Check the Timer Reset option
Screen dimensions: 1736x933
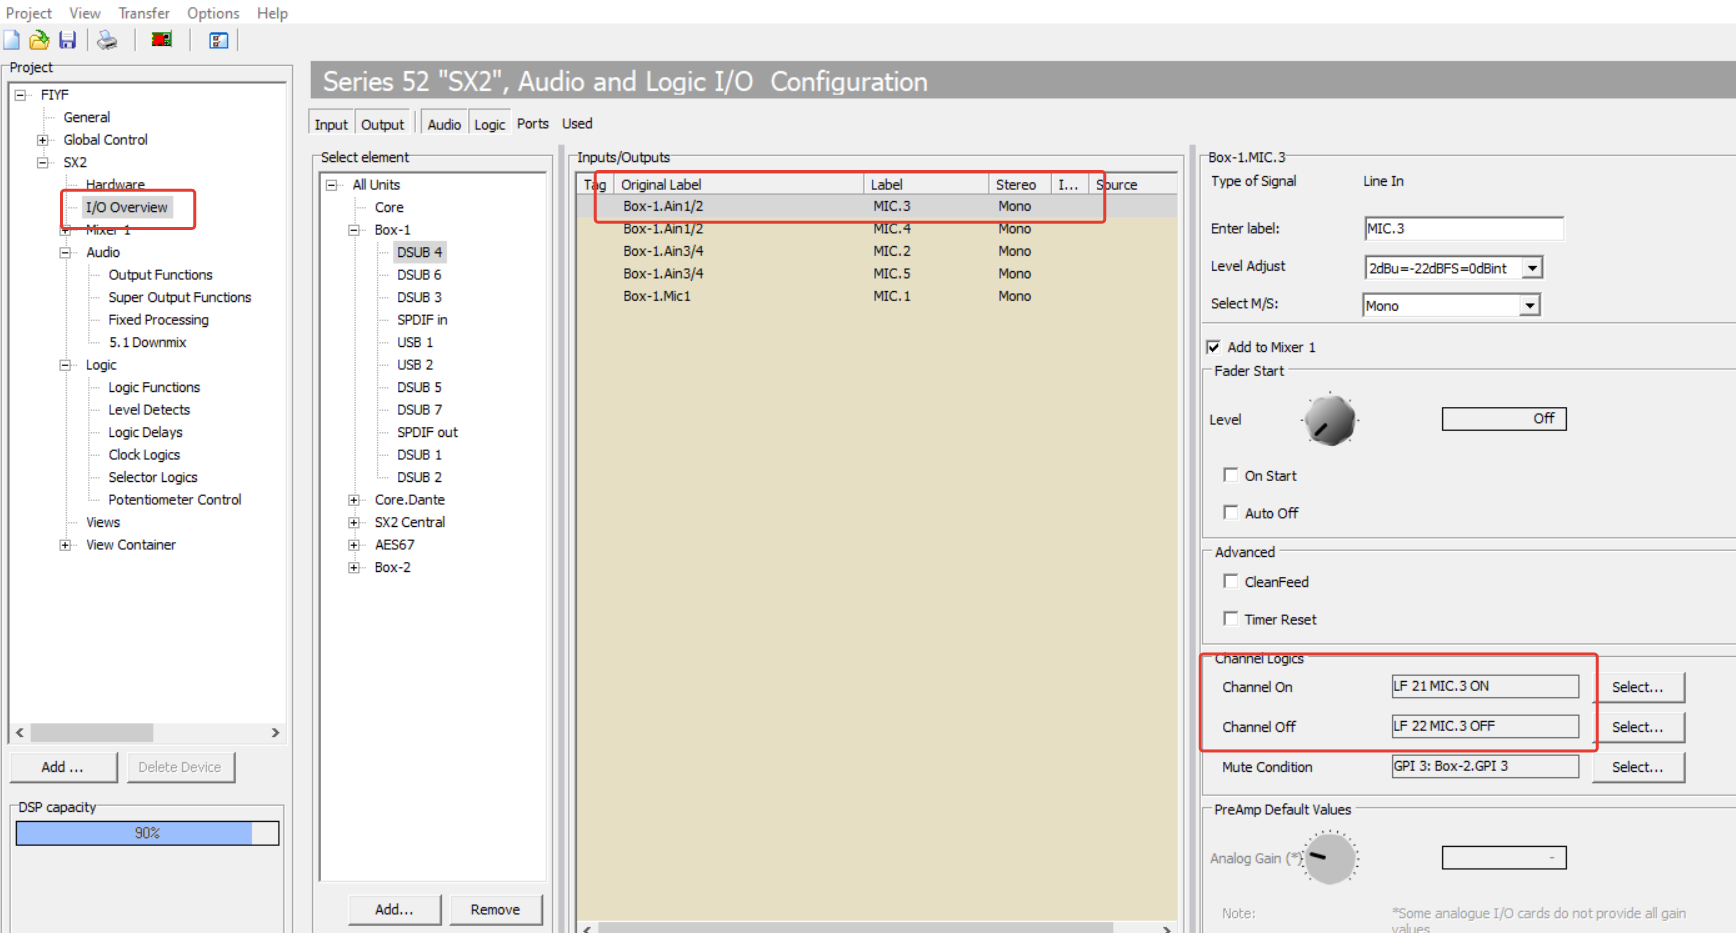1231,618
